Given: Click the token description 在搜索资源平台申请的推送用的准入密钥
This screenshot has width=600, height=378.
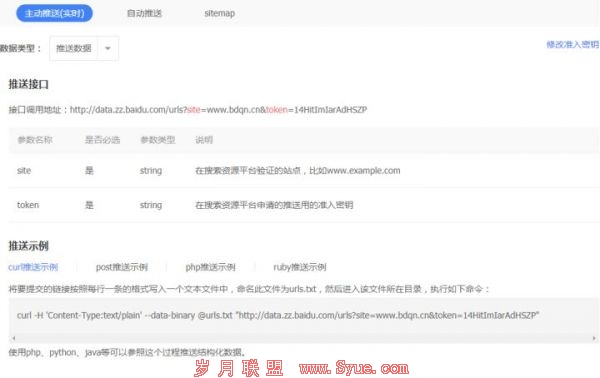Looking at the screenshot, I should coord(274,205).
